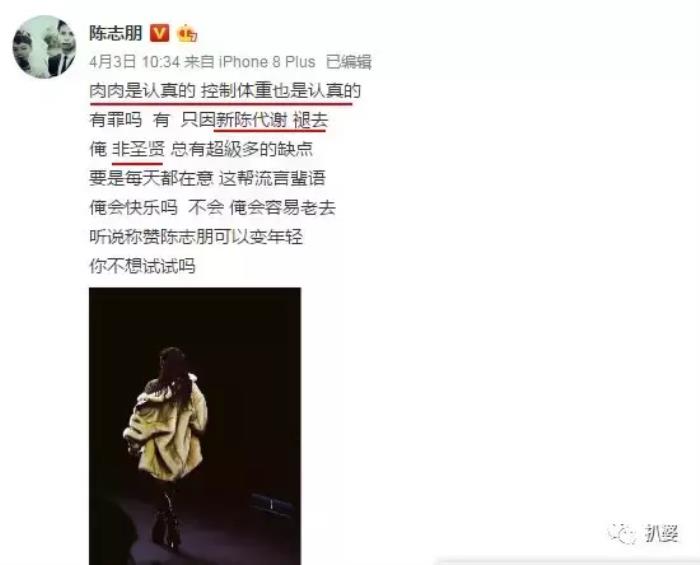Select the line 要是每天都在意 这帮流言蜚语
This screenshot has height=565, width=700.
(208, 178)
